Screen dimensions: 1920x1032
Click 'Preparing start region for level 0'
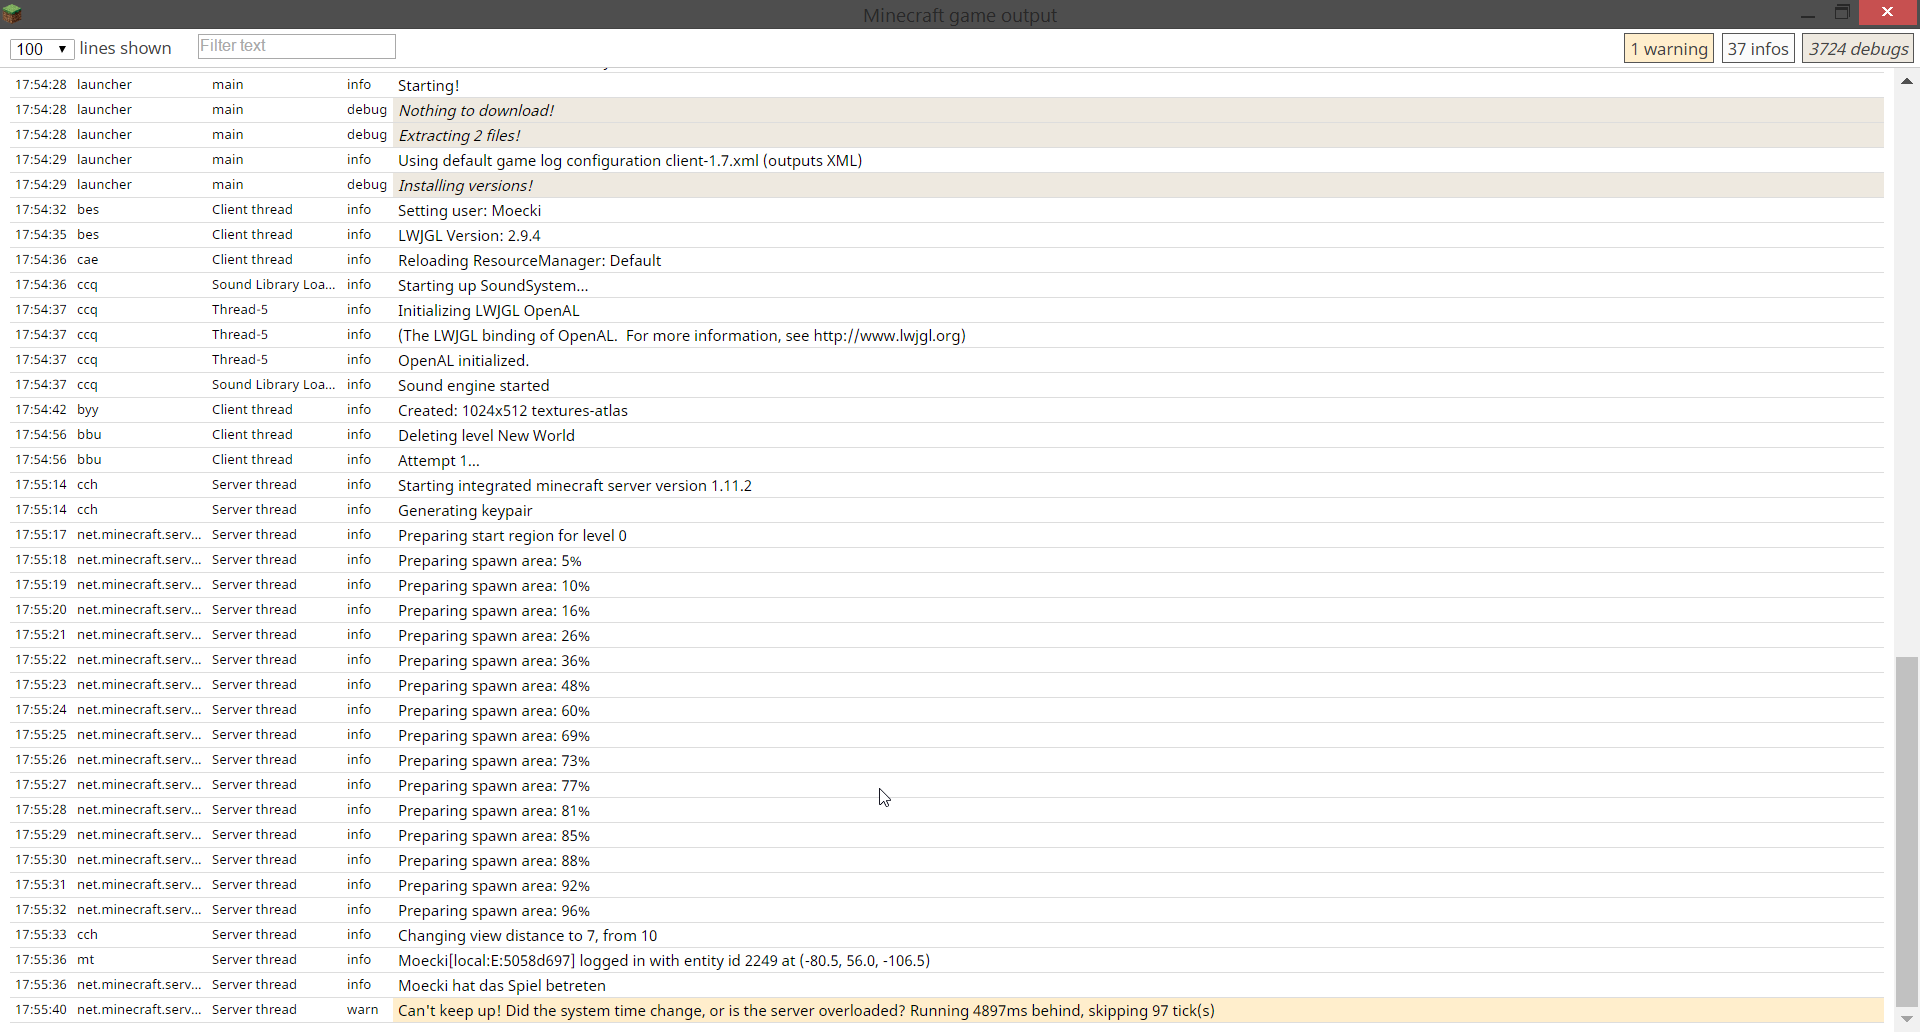[x=947, y=535]
